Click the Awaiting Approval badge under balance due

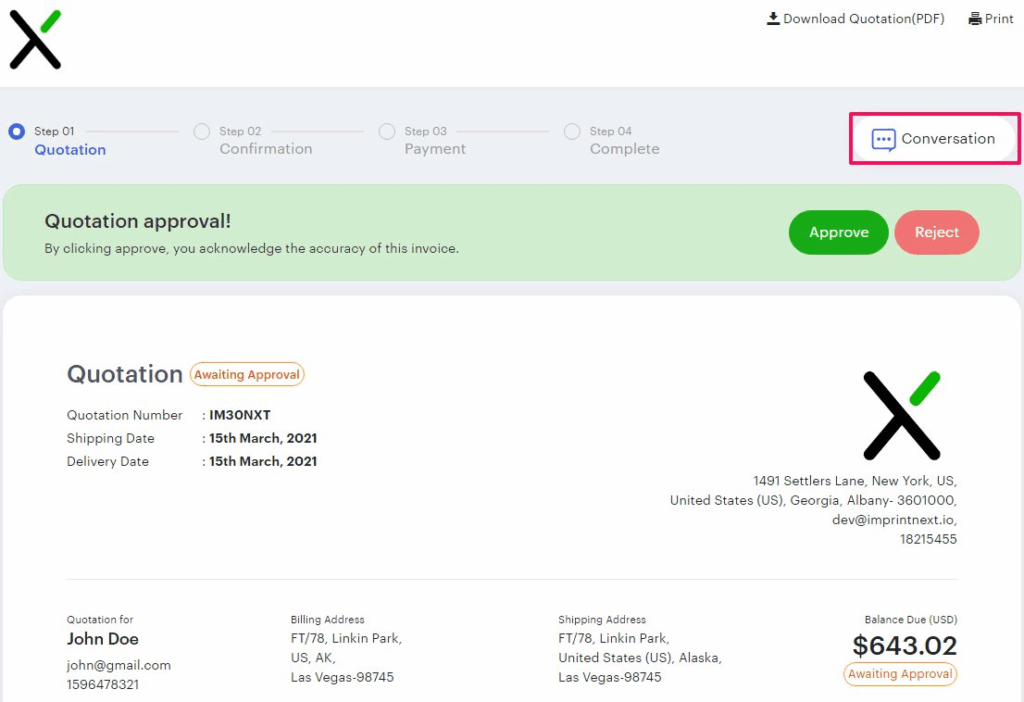click(x=900, y=674)
